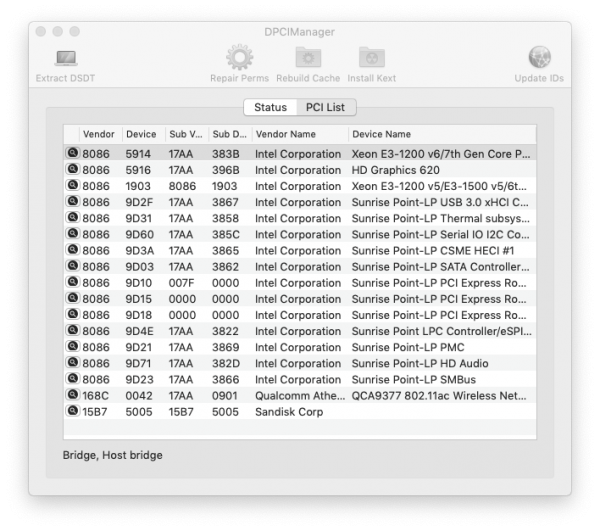Image resolution: width=600 pixels, height=531 pixels.
Task: Click lookup icon for HD Audio row
Action: coord(72,362)
